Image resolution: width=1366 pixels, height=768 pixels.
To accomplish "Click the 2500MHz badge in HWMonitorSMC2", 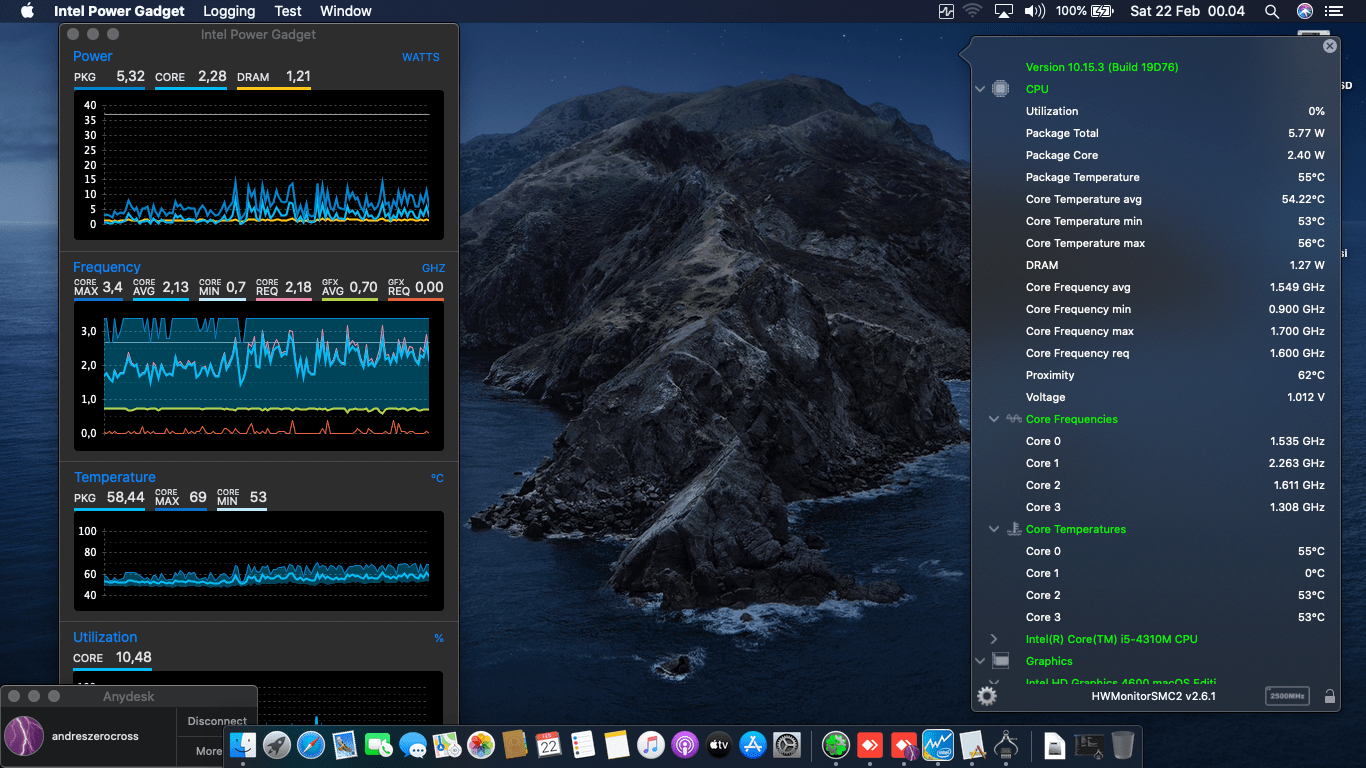I will tap(1287, 696).
